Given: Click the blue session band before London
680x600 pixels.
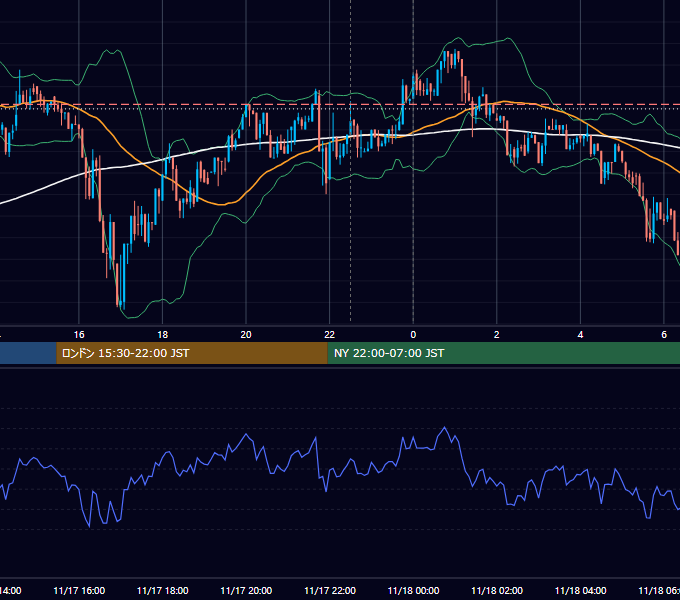Looking at the screenshot, I should tap(28, 353).
